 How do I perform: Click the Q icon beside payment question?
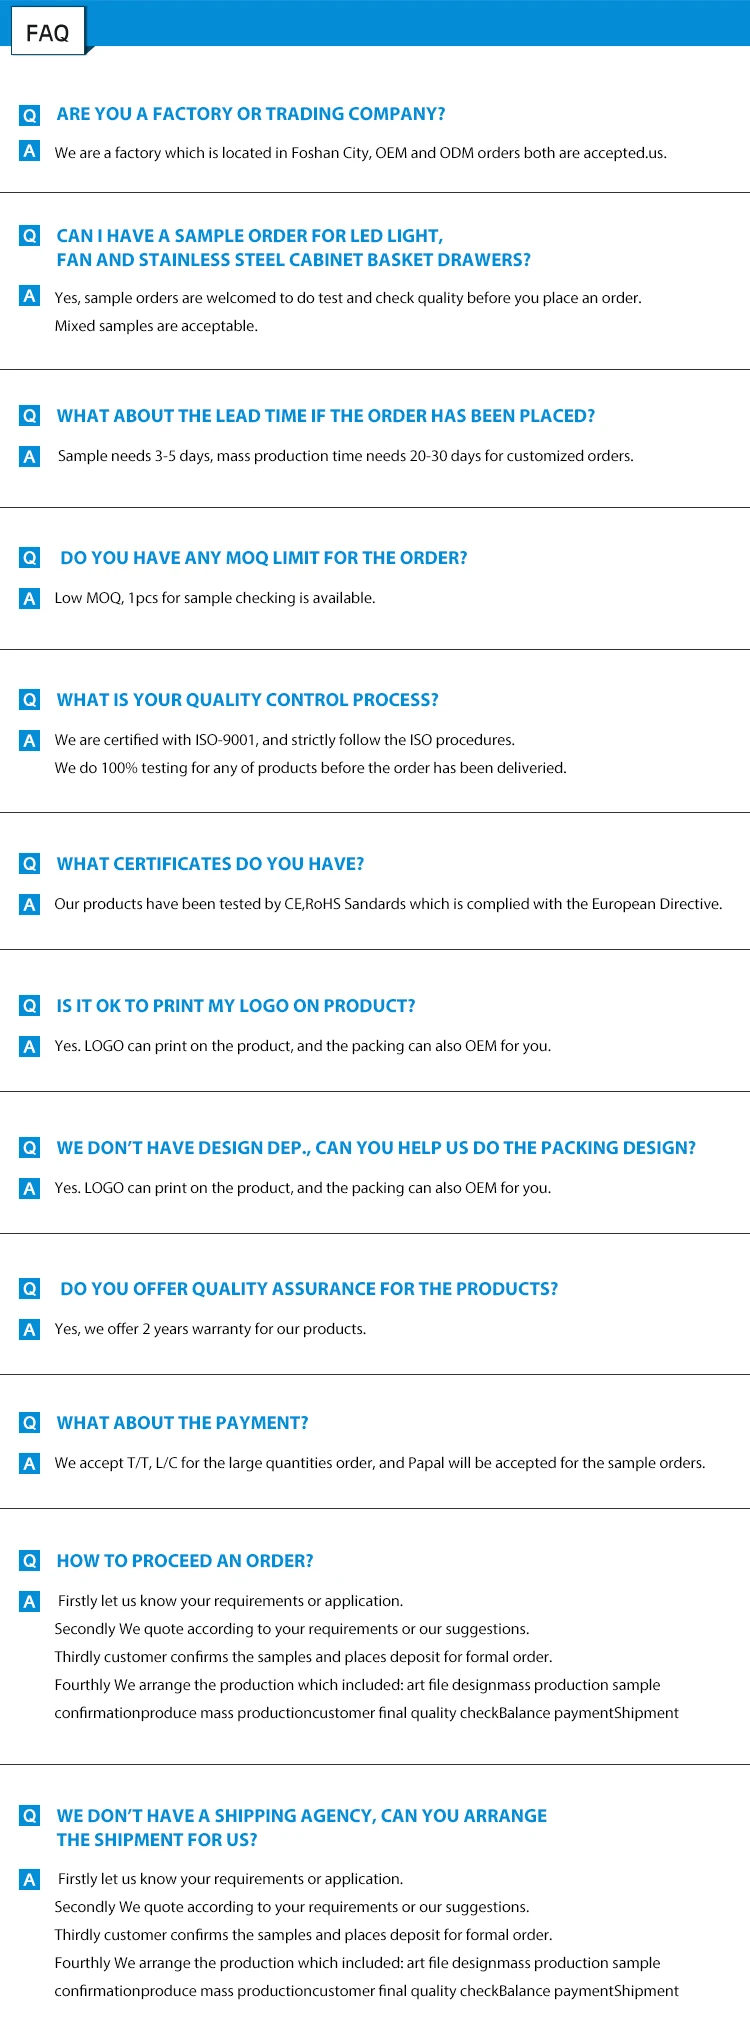[30, 1423]
